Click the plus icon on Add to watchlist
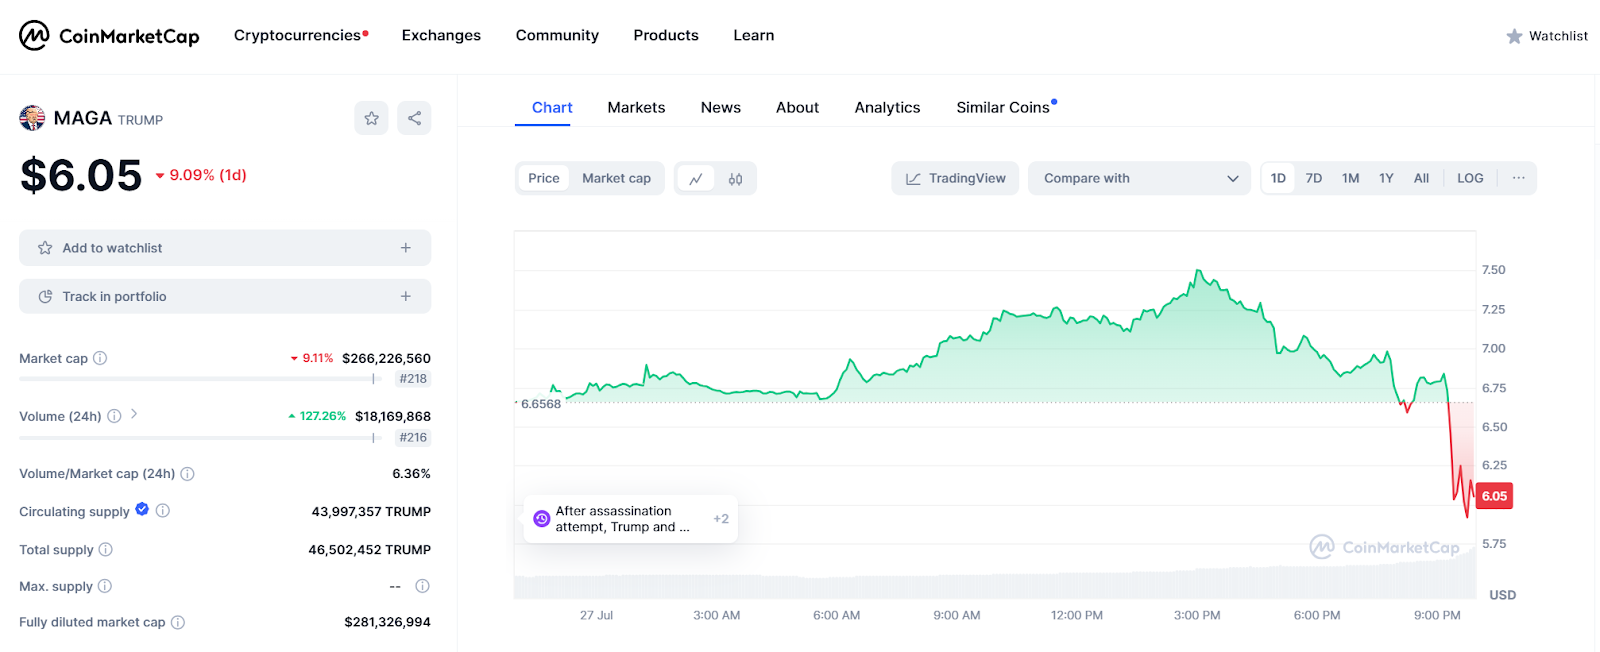Viewport: 1600px width, 652px height. (406, 248)
